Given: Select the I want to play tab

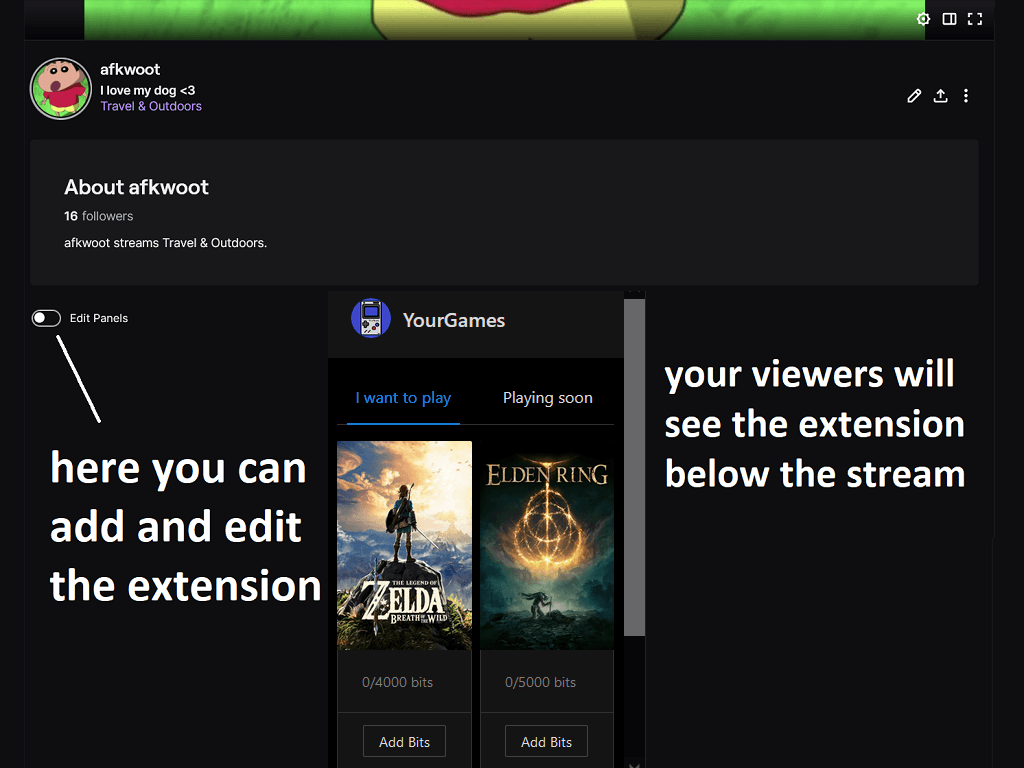Looking at the screenshot, I should coord(402,397).
